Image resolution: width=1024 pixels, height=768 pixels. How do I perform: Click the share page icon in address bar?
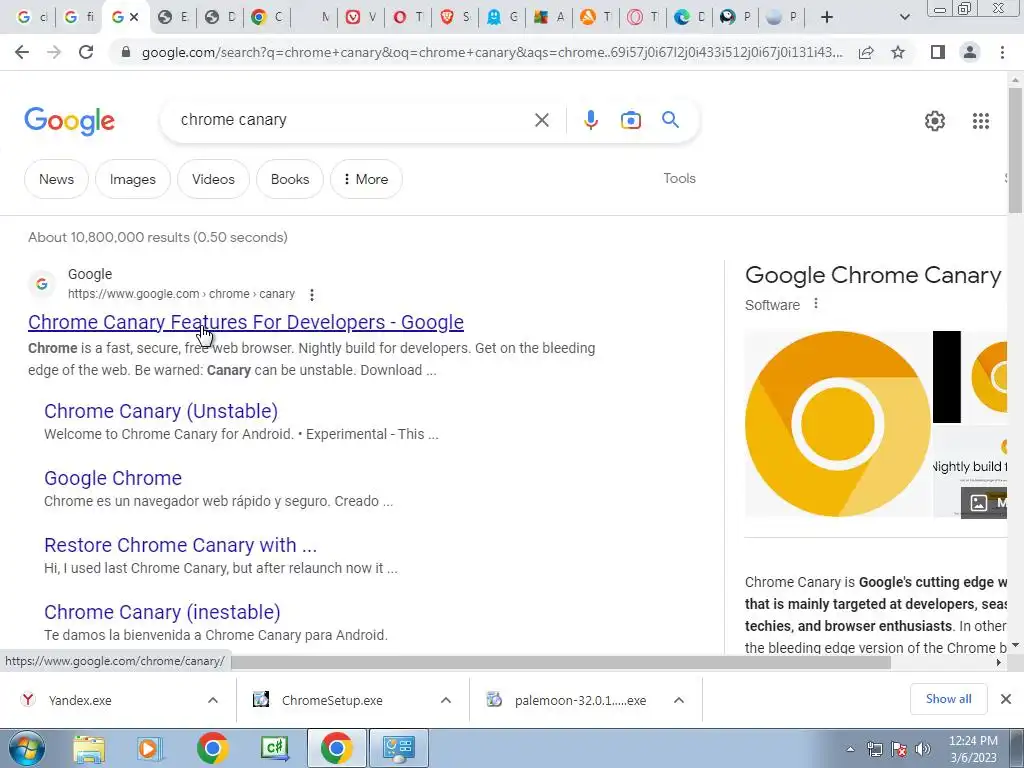pyautogui.click(x=866, y=52)
